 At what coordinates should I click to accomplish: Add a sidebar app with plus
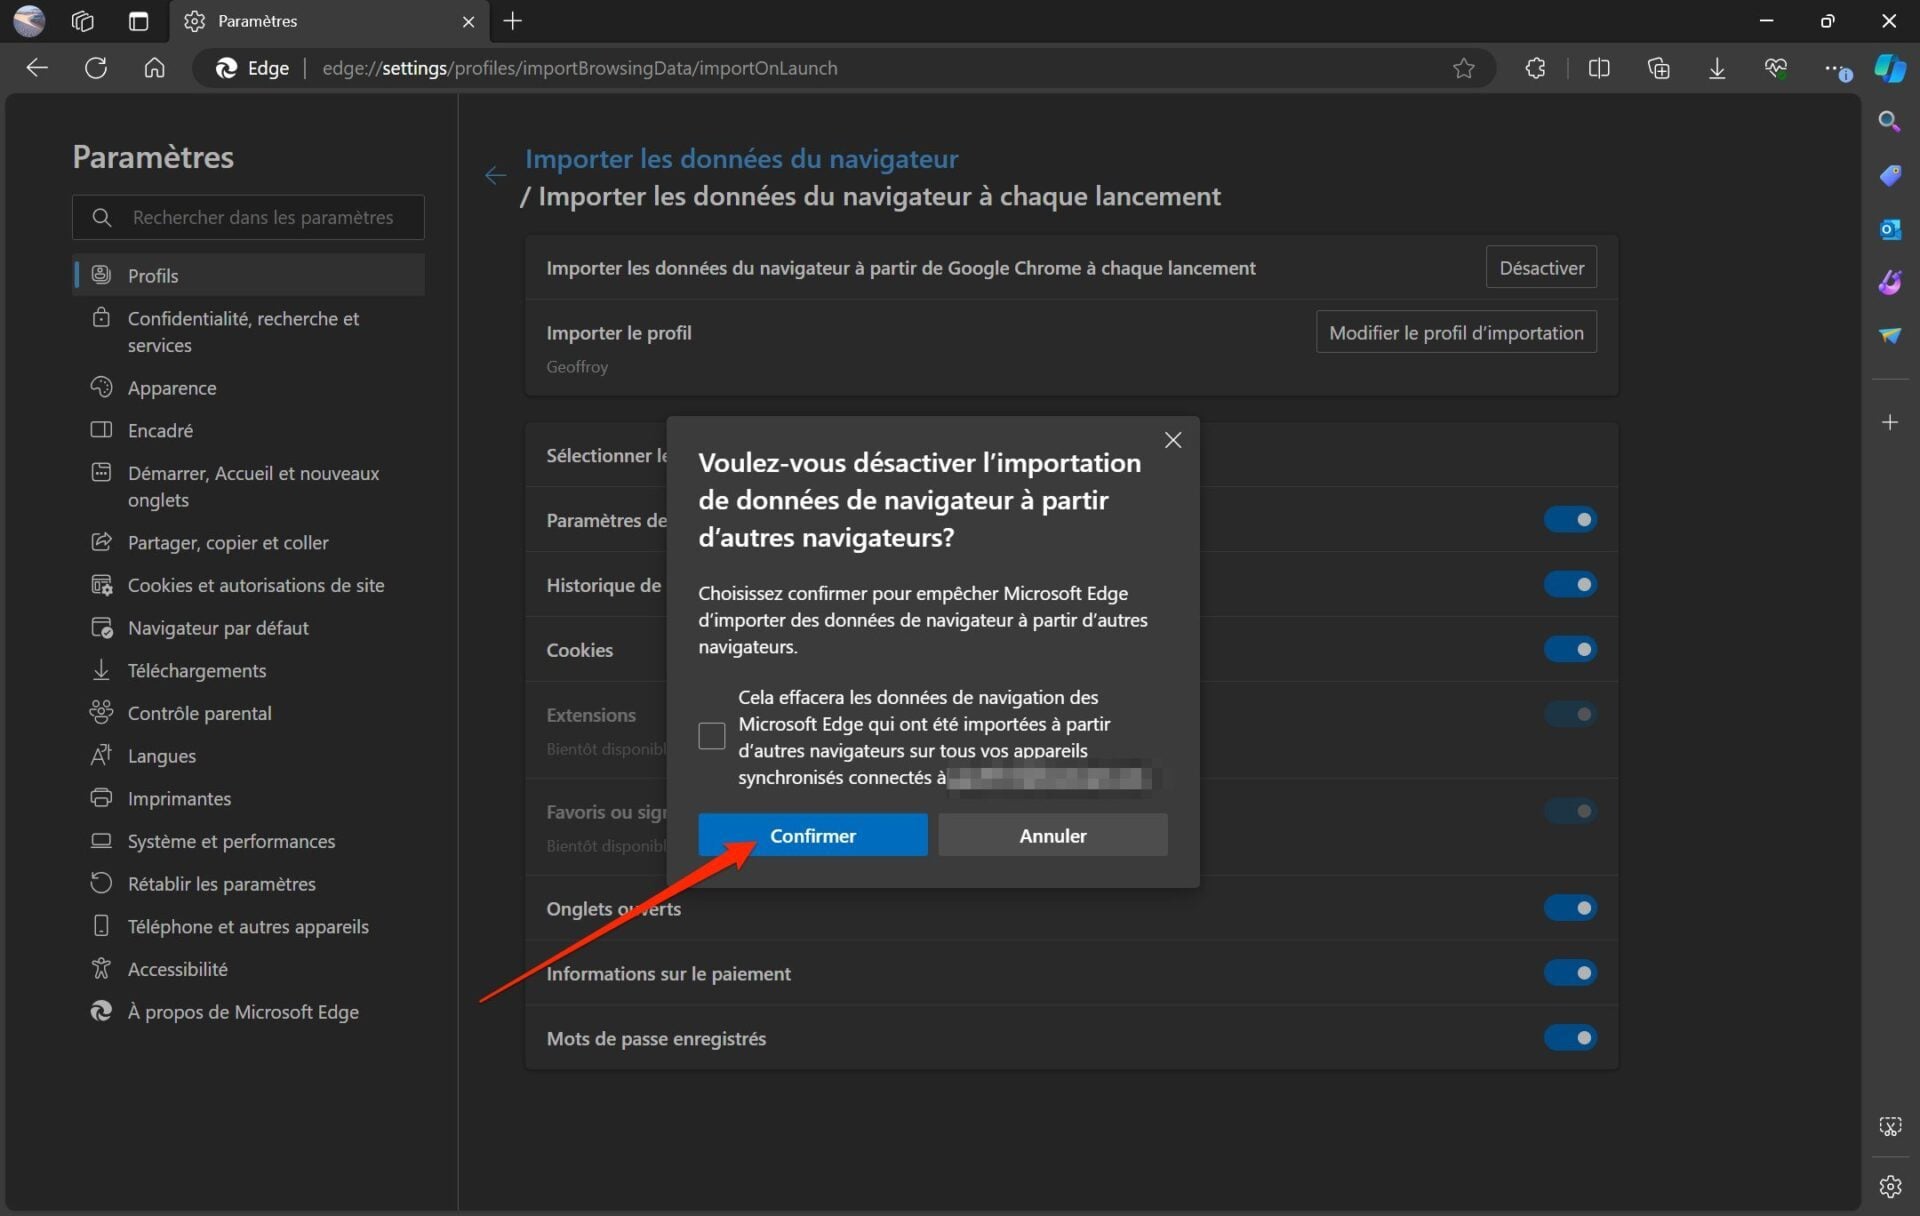[x=1889, y=423]
